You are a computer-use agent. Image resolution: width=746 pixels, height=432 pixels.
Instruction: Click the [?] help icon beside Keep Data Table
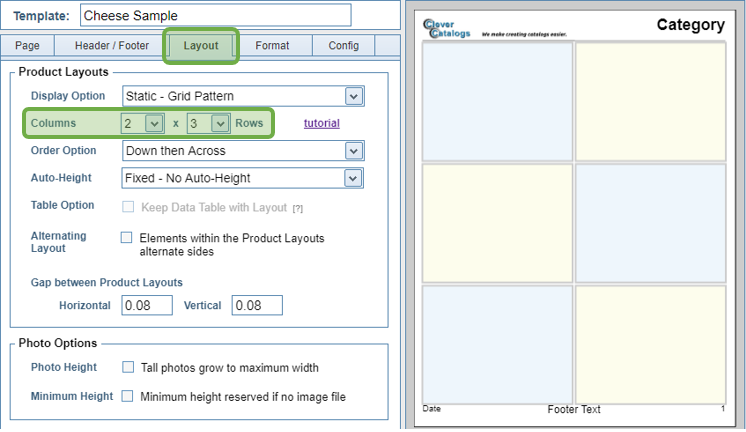(x=297, y=207)
